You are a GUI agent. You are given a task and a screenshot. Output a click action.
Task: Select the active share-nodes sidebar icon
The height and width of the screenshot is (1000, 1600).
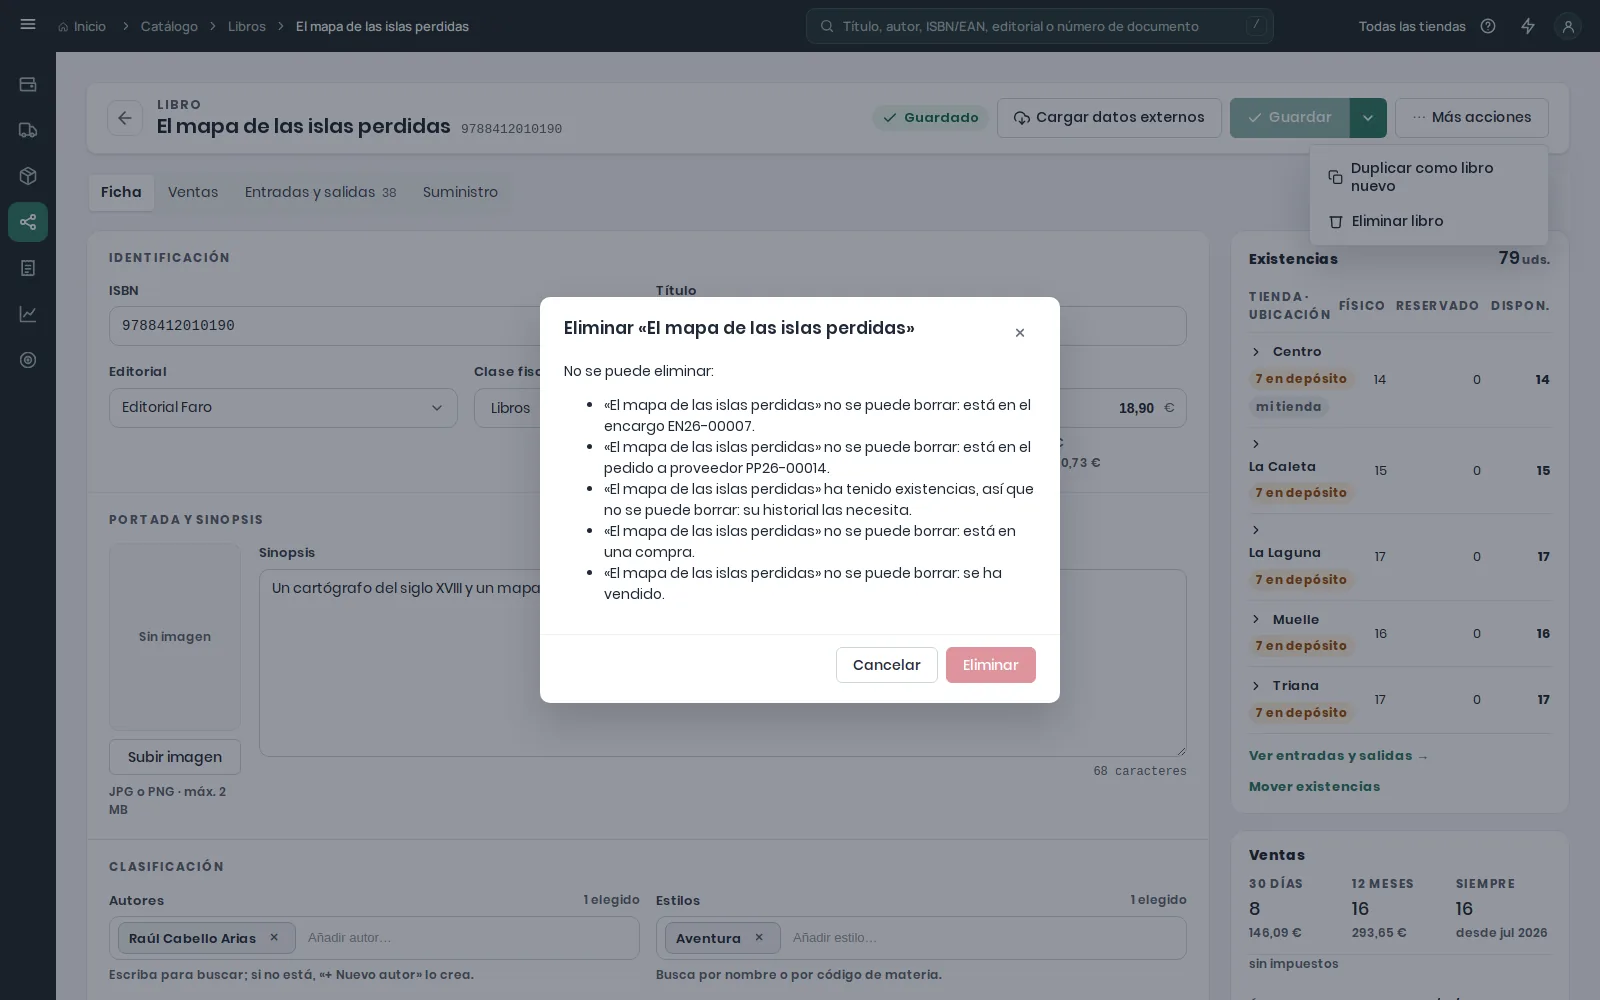pyautogui.click(x=28, y=222)
